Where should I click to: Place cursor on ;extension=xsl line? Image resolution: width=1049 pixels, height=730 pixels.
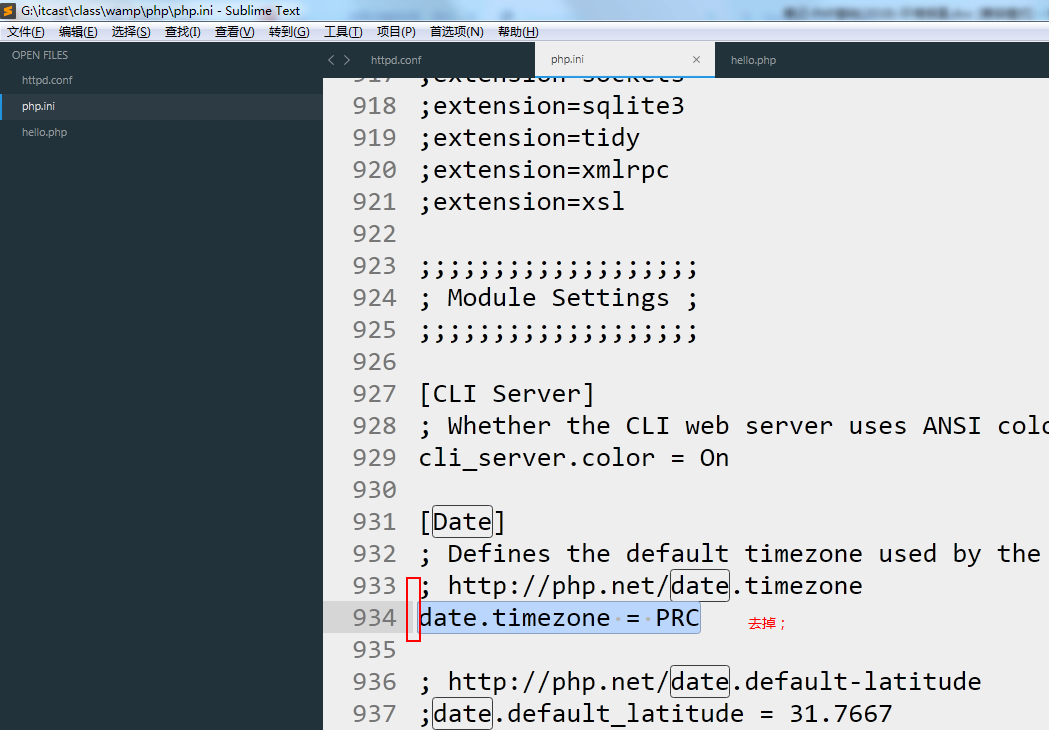(522, 202)
